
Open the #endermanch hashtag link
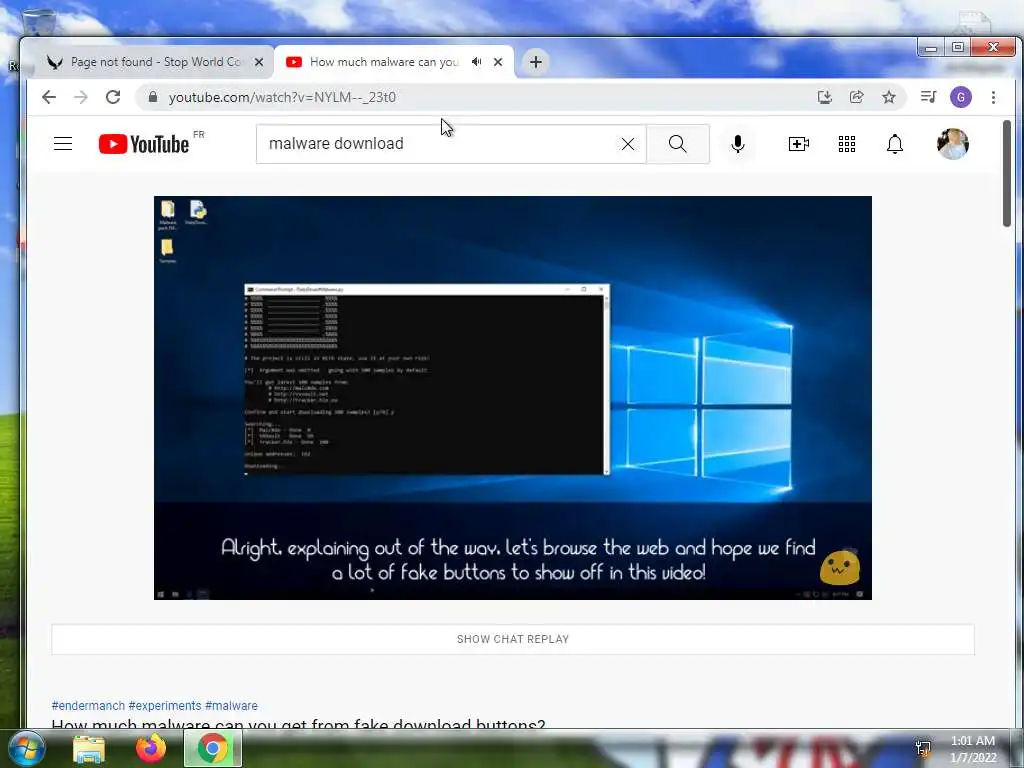pyautogui.click(x=88, y=706)
